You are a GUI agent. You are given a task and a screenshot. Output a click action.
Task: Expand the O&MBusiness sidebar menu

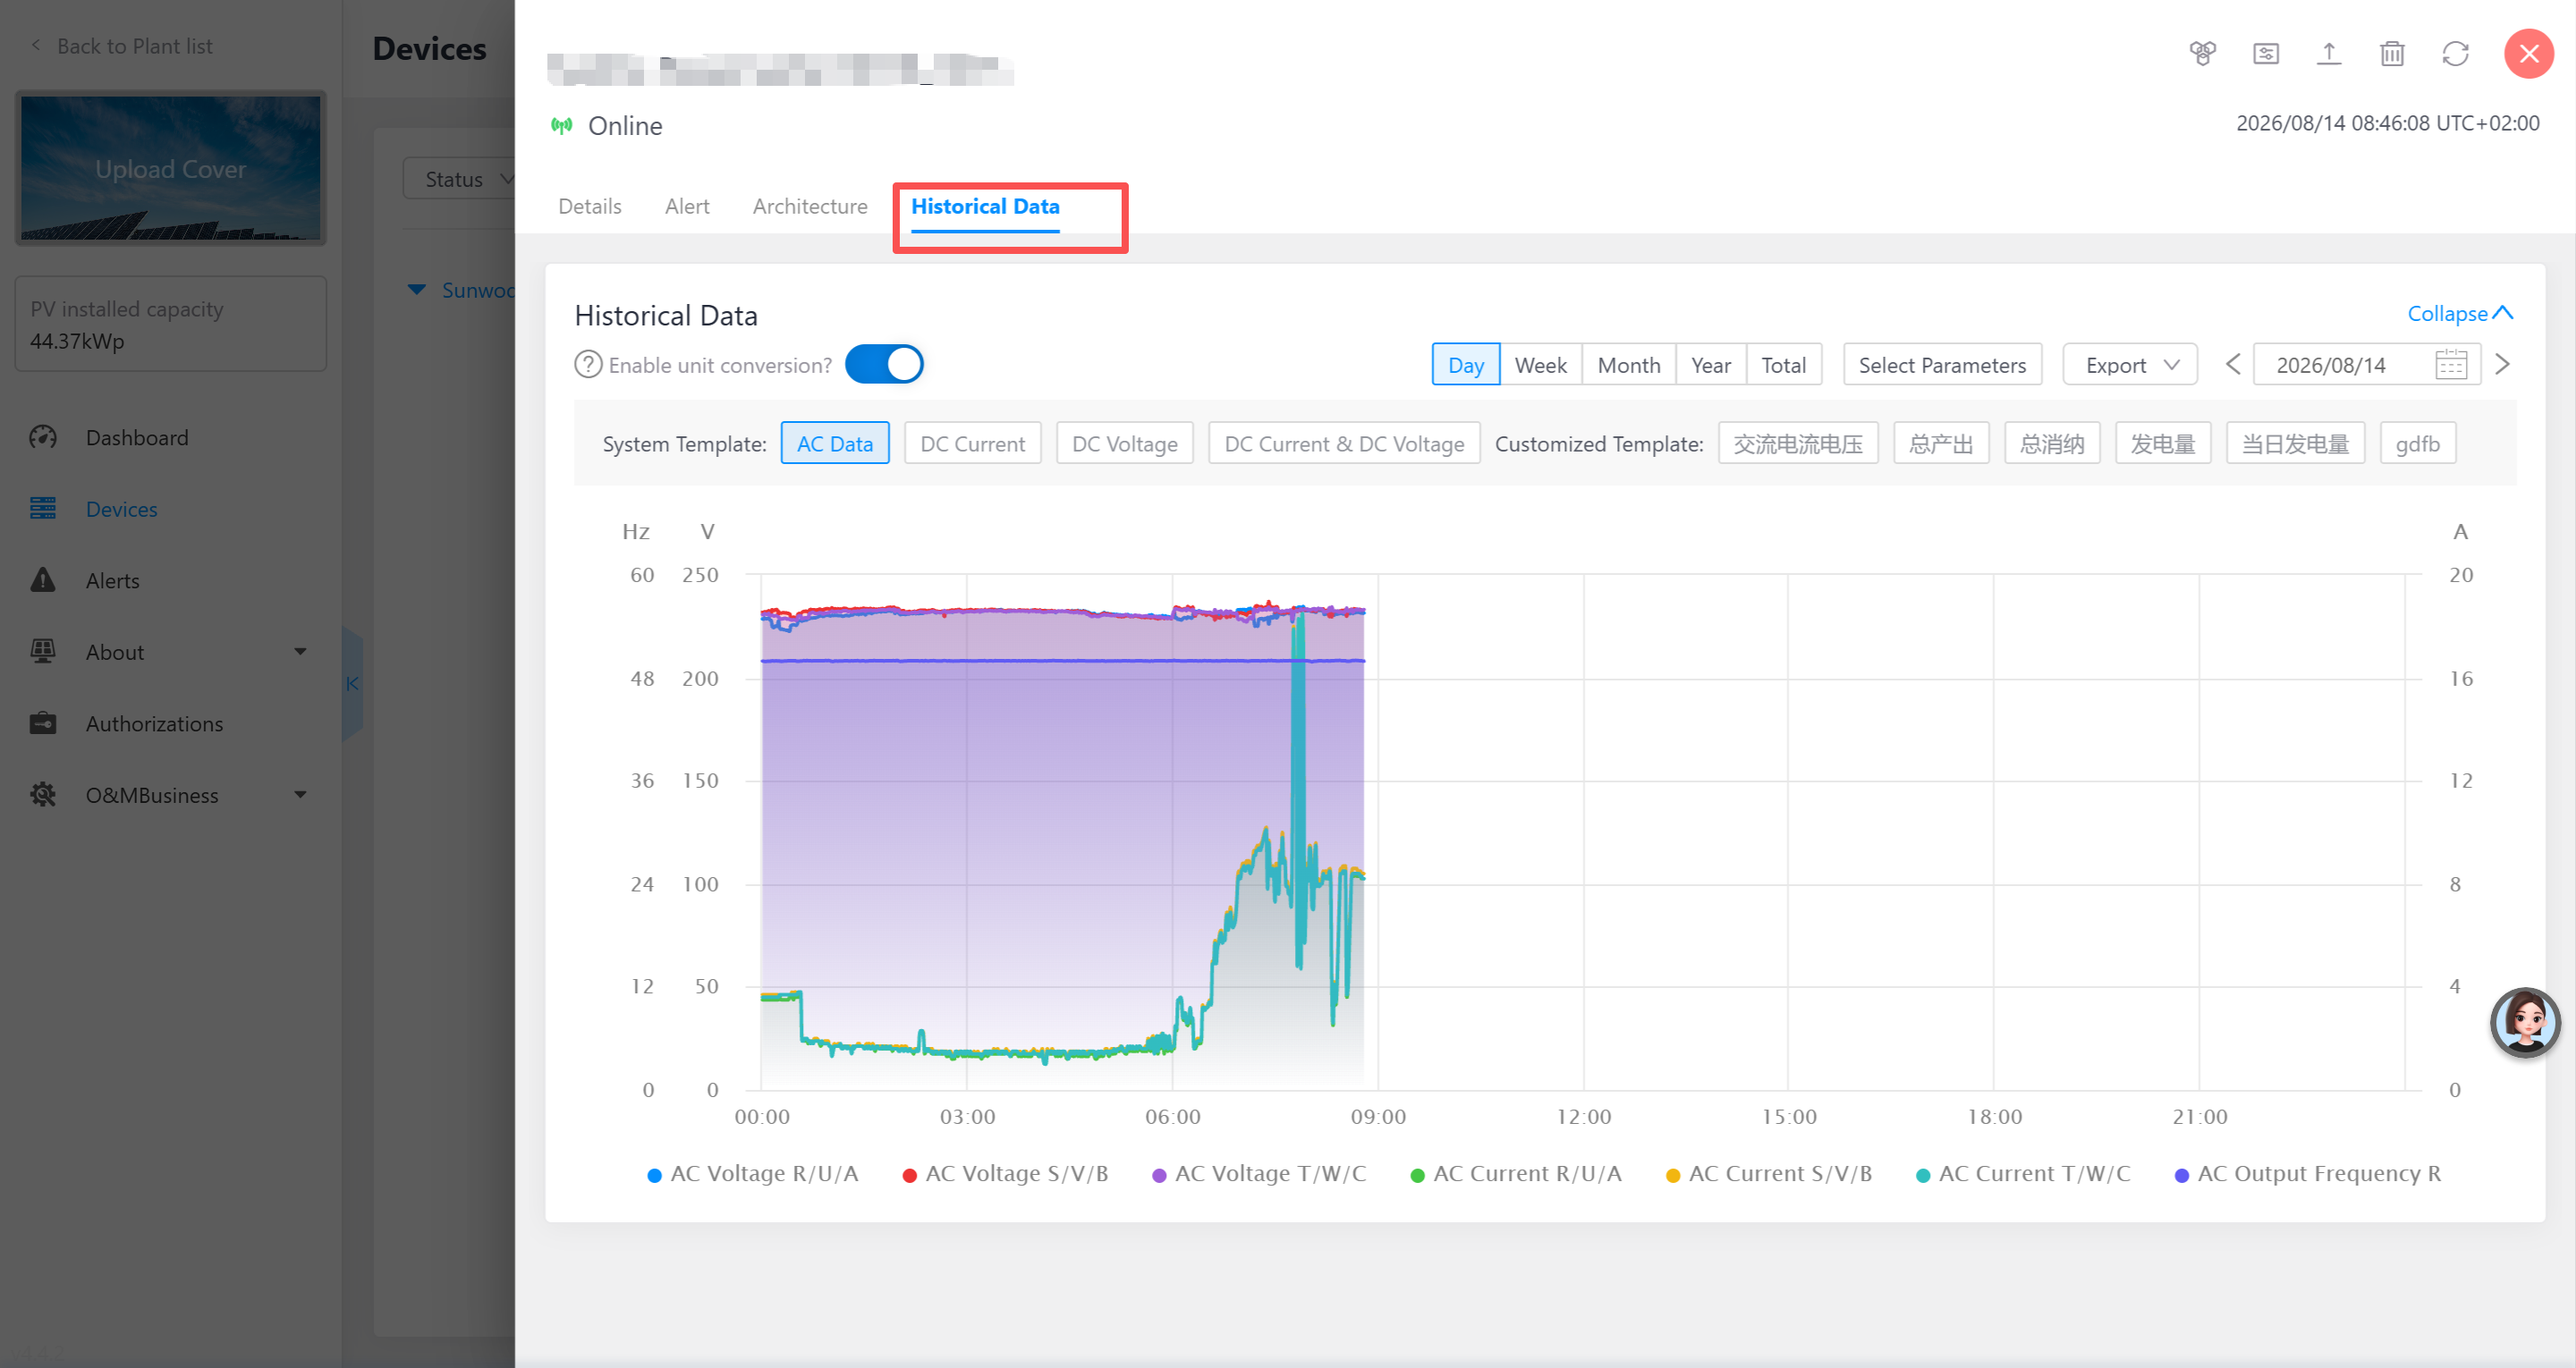click(x=300, y=795)
